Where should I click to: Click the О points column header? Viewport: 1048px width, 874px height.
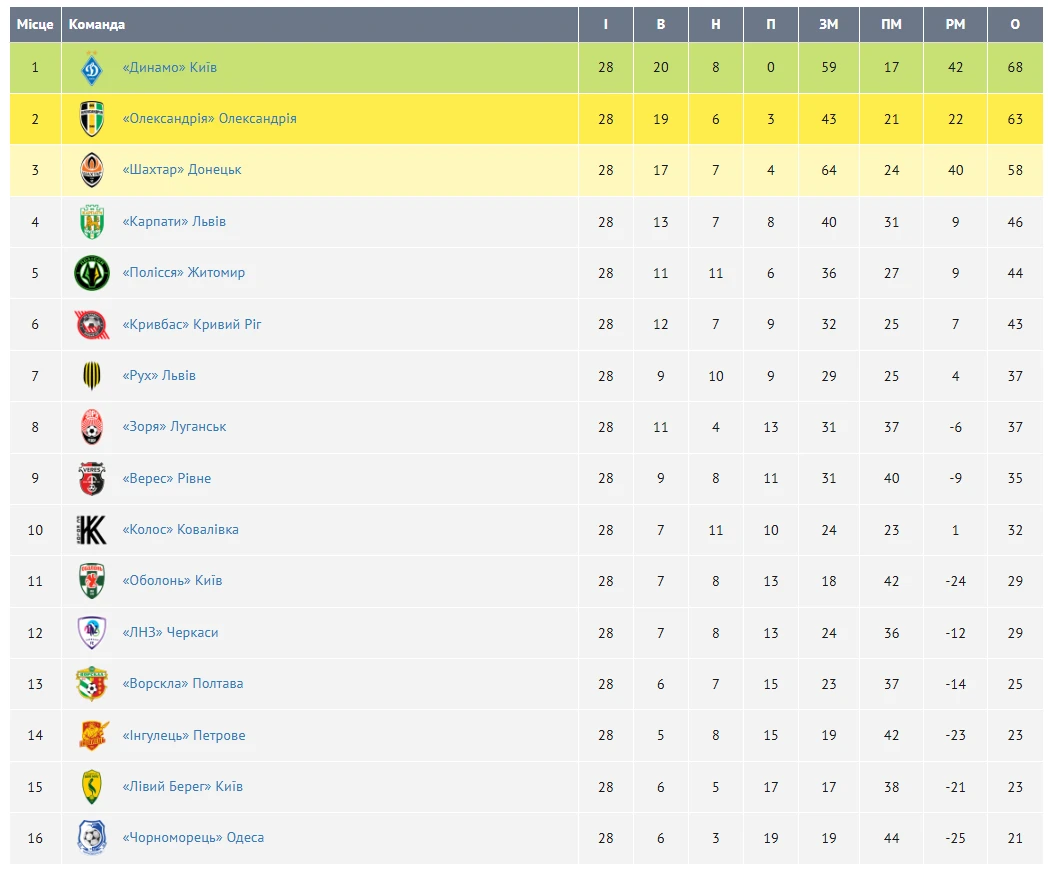1015,25
